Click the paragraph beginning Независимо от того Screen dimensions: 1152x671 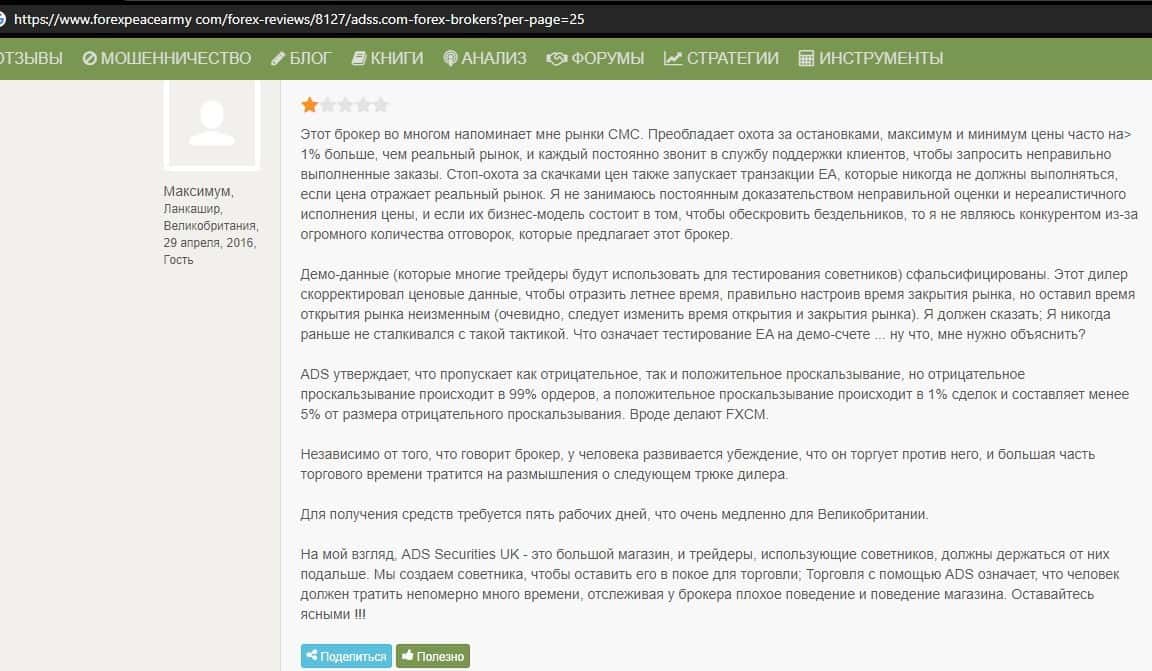click(697, 464)
